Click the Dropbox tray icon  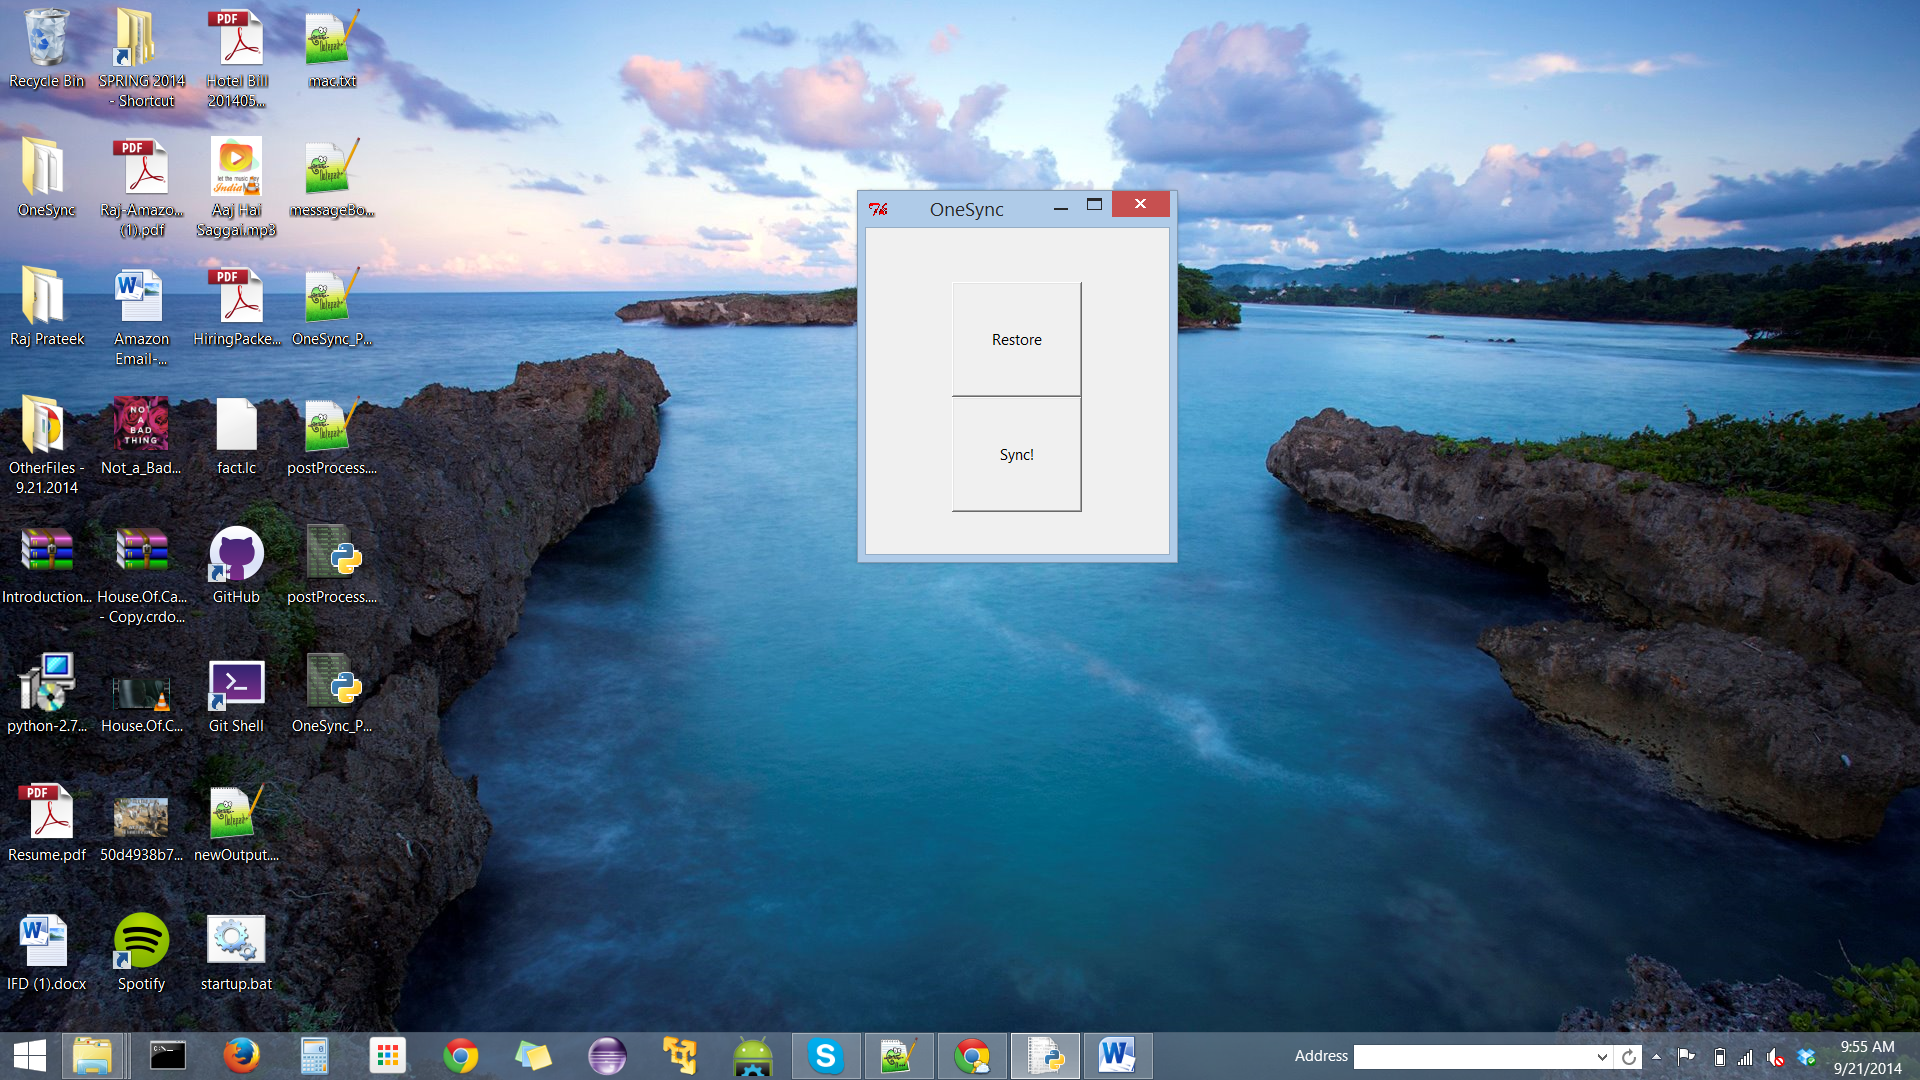tap(1806, 1057)
